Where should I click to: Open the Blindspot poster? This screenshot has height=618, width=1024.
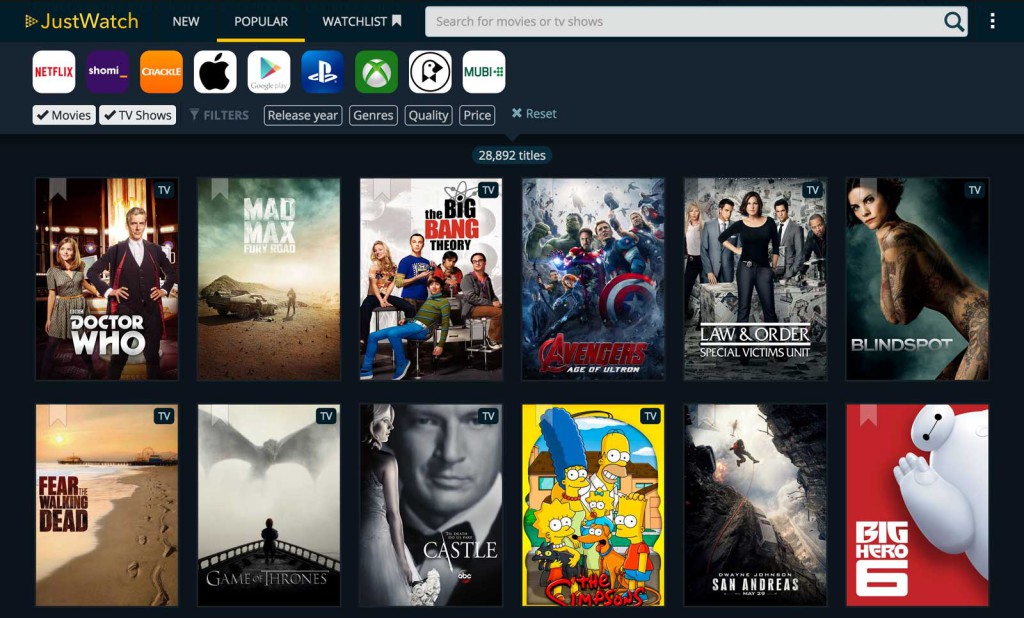click(918, 279)
